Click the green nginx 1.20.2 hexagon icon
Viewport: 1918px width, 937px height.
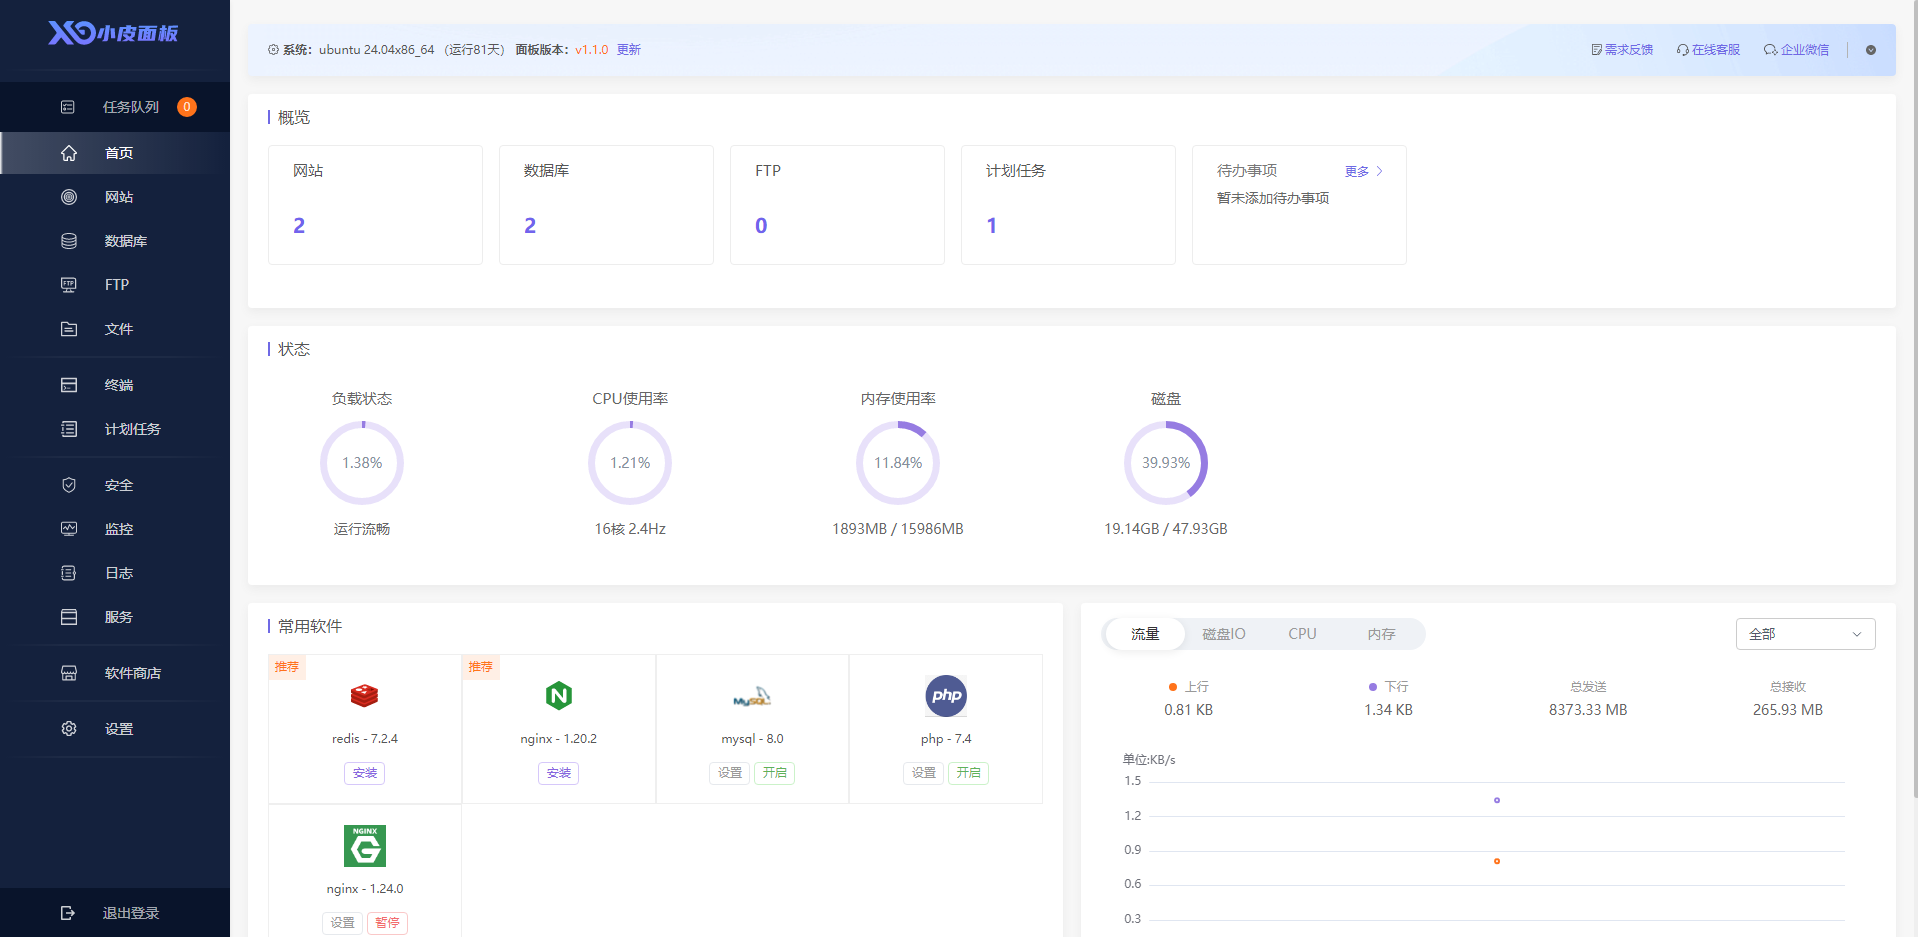[559, 695]
